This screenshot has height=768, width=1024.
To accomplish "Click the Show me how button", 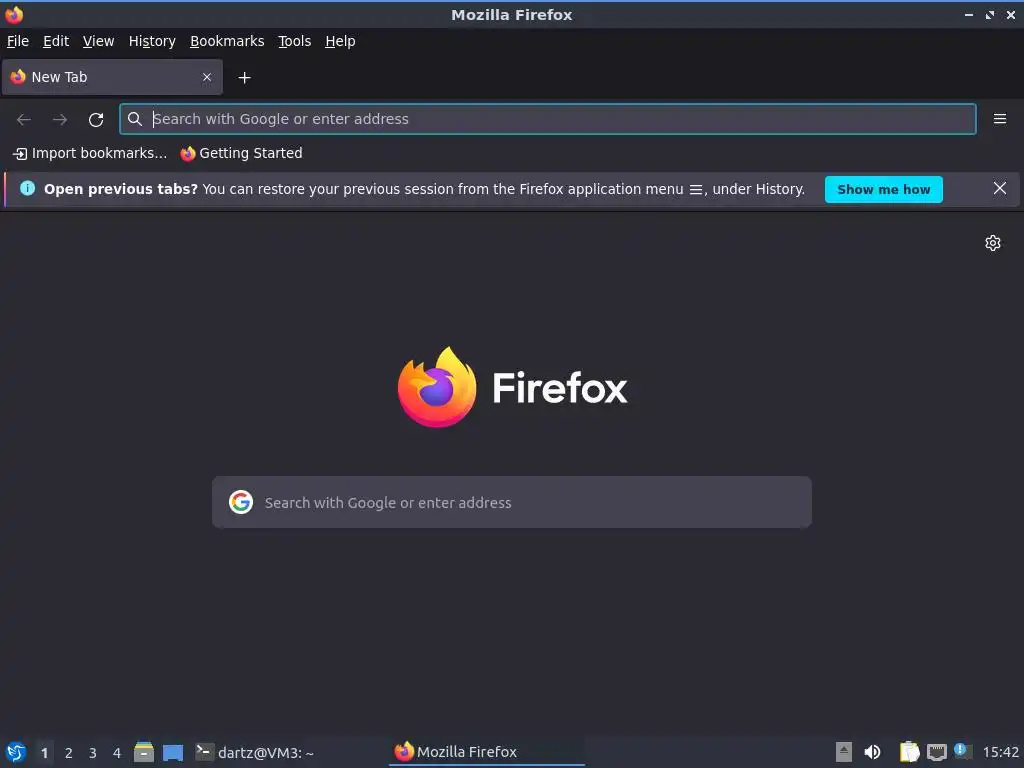I will pyautogui.click(x=883, y=189).
